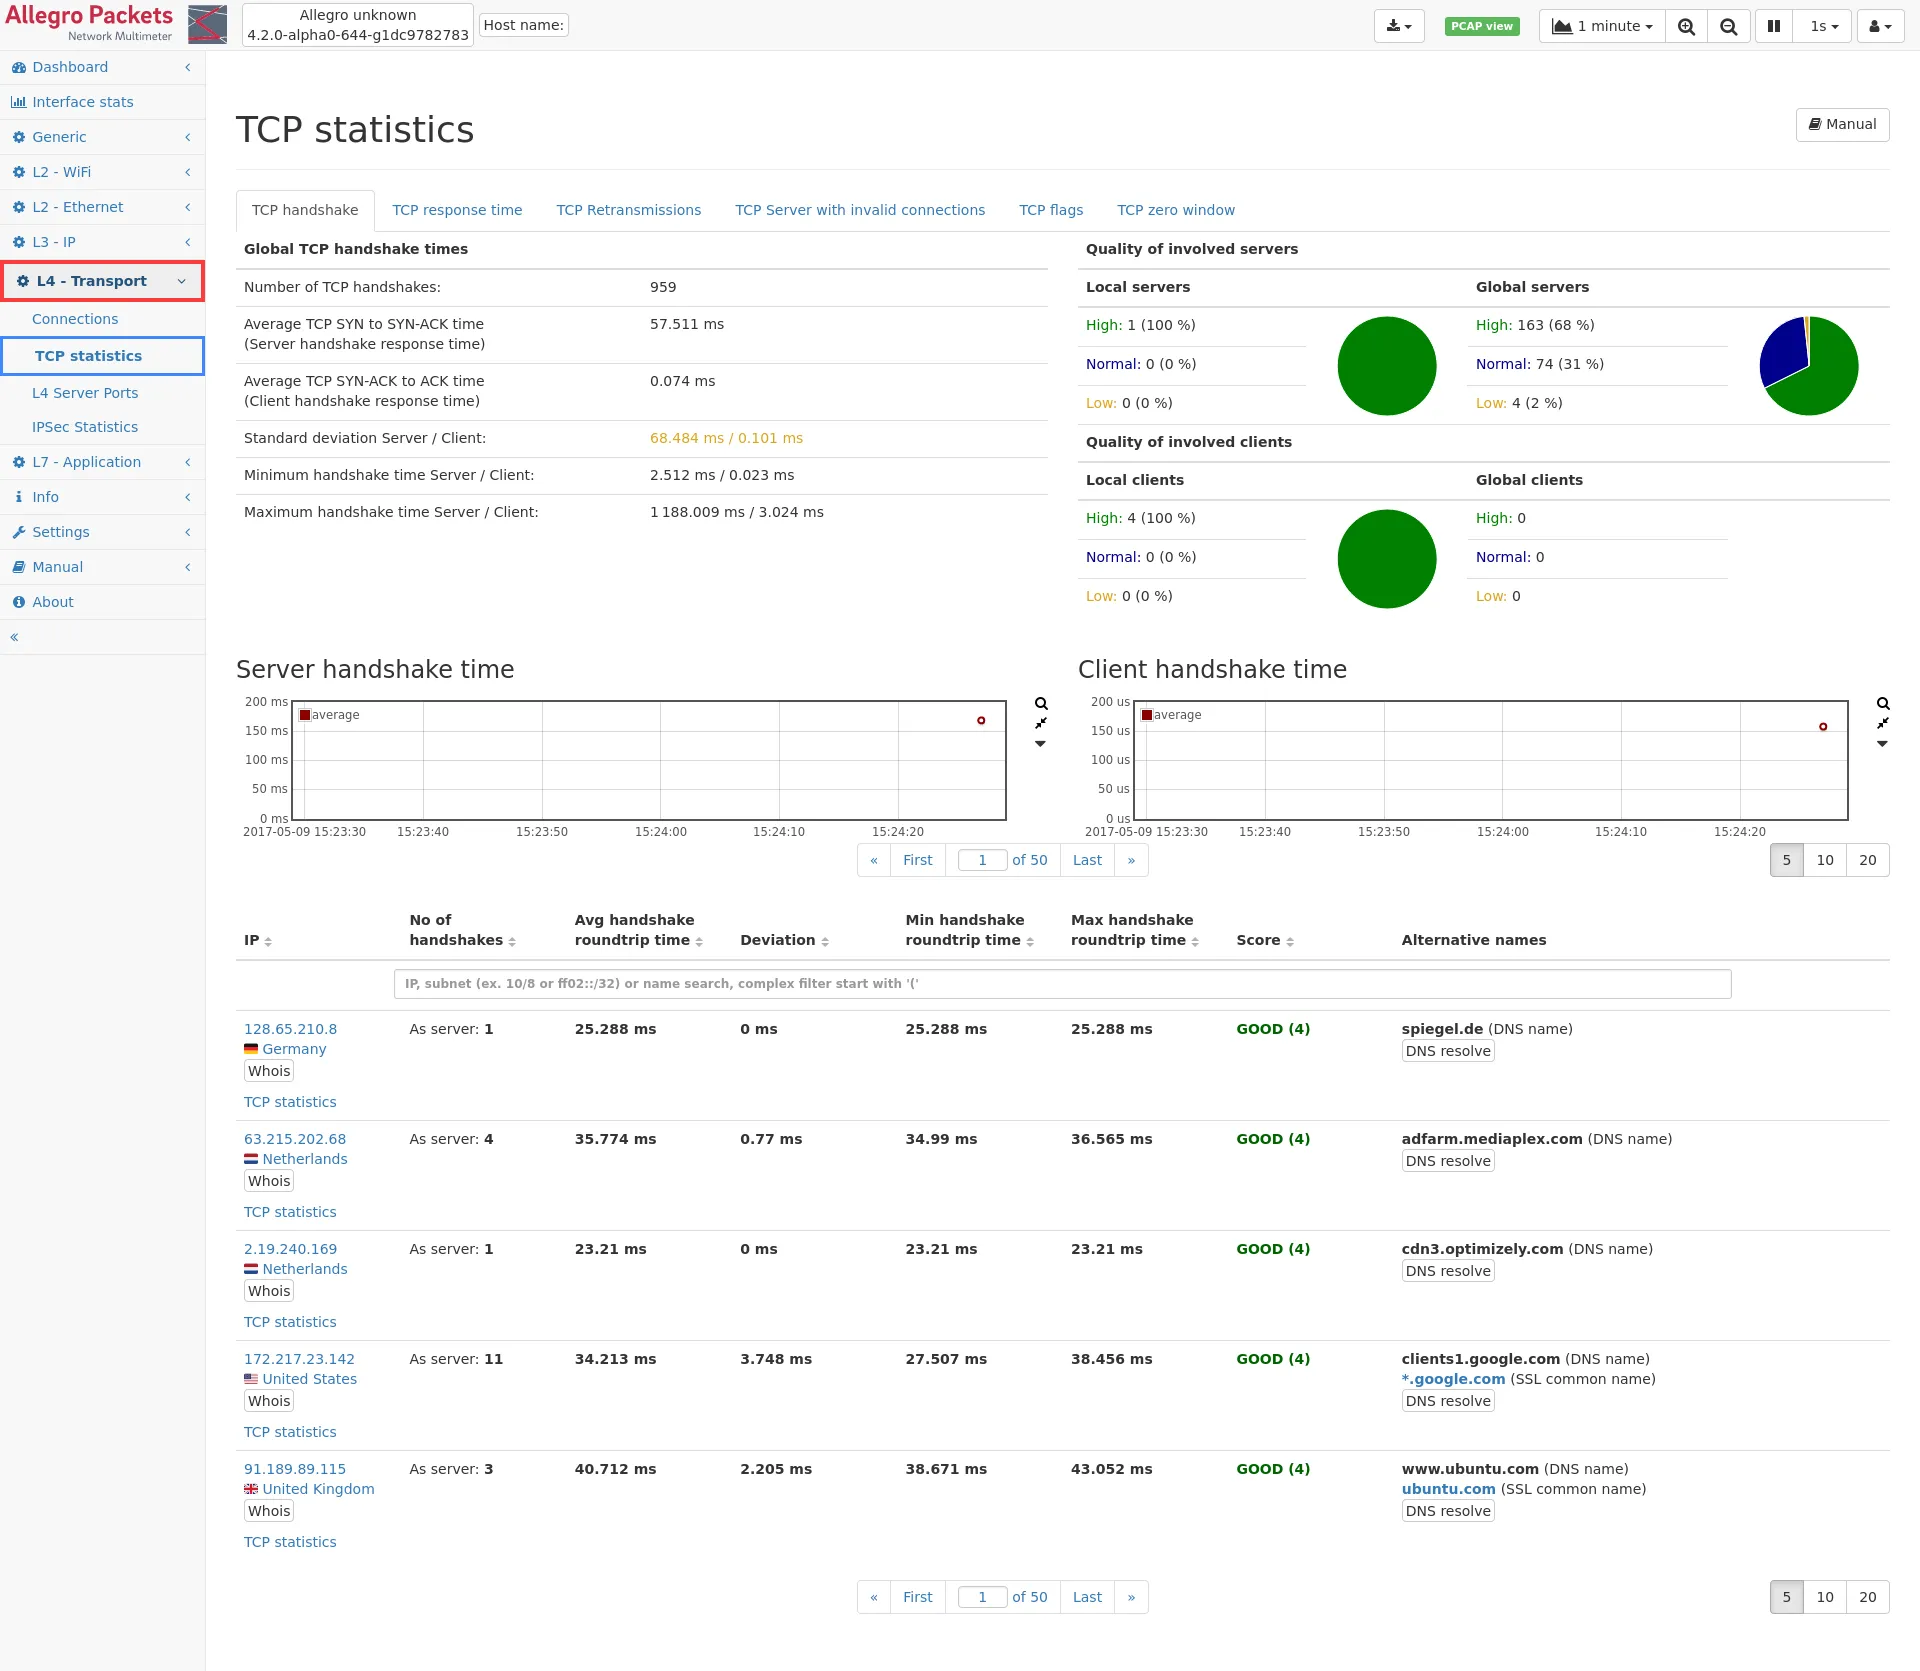This screenshot has width=1920, height=1671.
Task: Open the TCP zero window tab
Action: click(1175, 210)
